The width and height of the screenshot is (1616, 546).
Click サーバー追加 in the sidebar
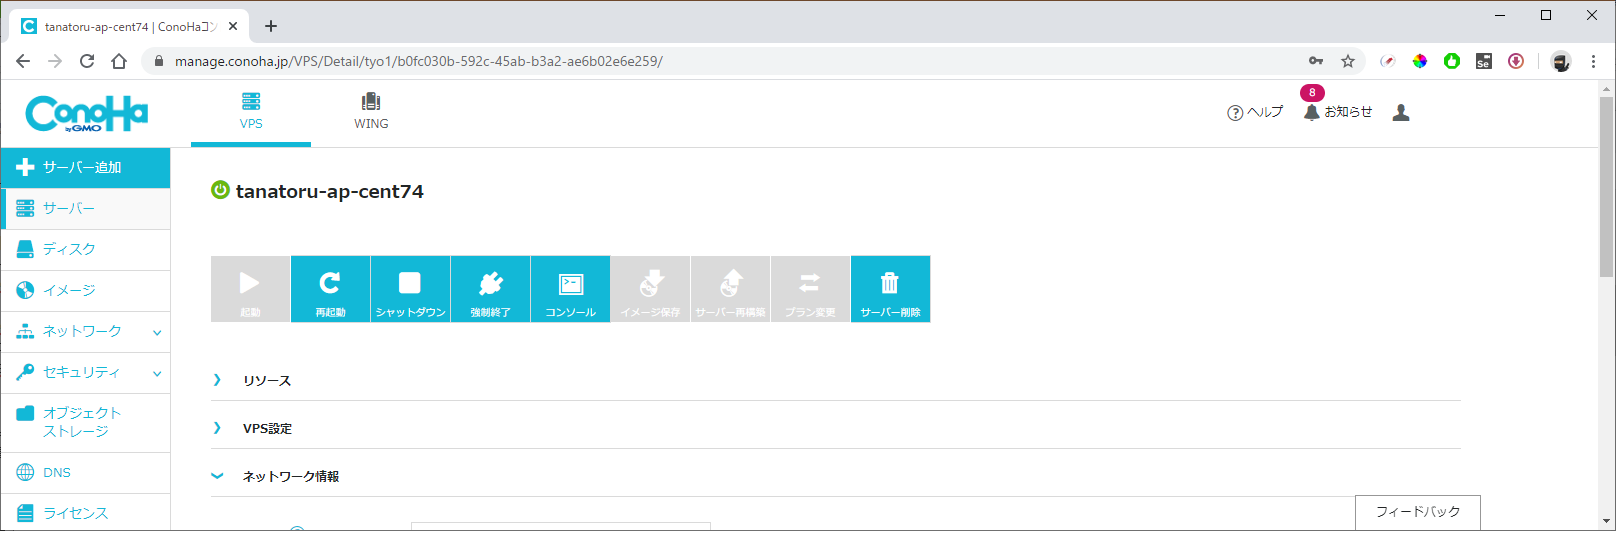point(85,167)
